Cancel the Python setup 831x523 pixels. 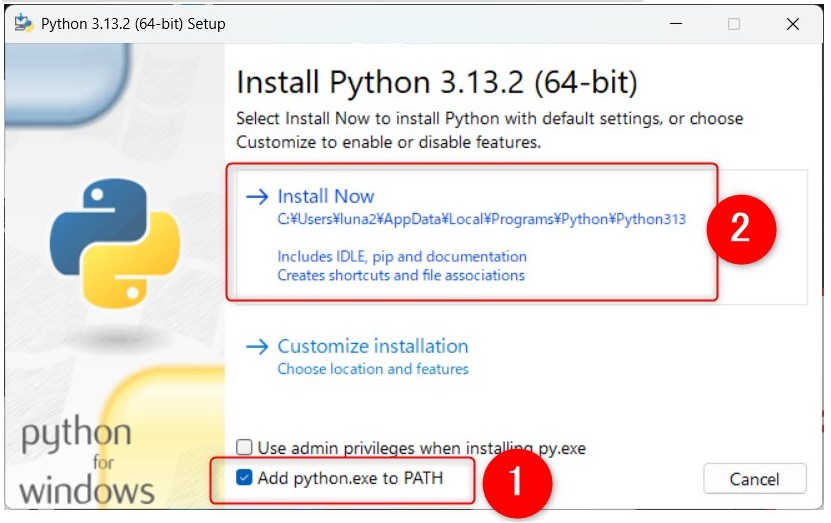pos(755,479)
